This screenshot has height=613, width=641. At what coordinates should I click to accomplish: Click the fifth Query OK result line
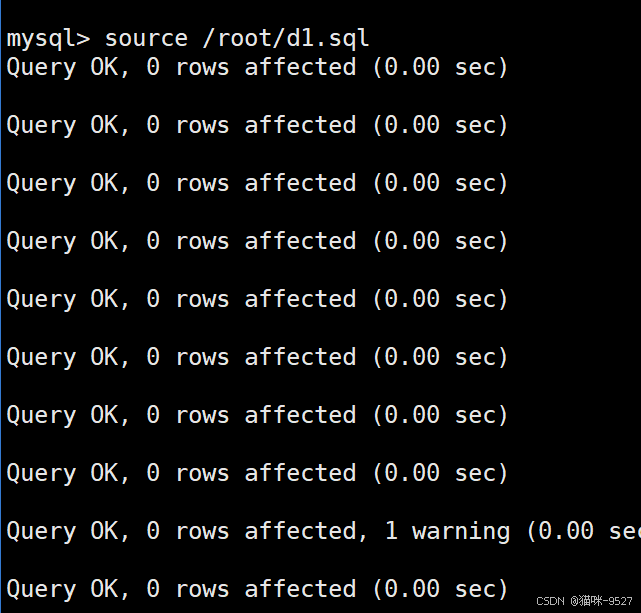(257, 299)
